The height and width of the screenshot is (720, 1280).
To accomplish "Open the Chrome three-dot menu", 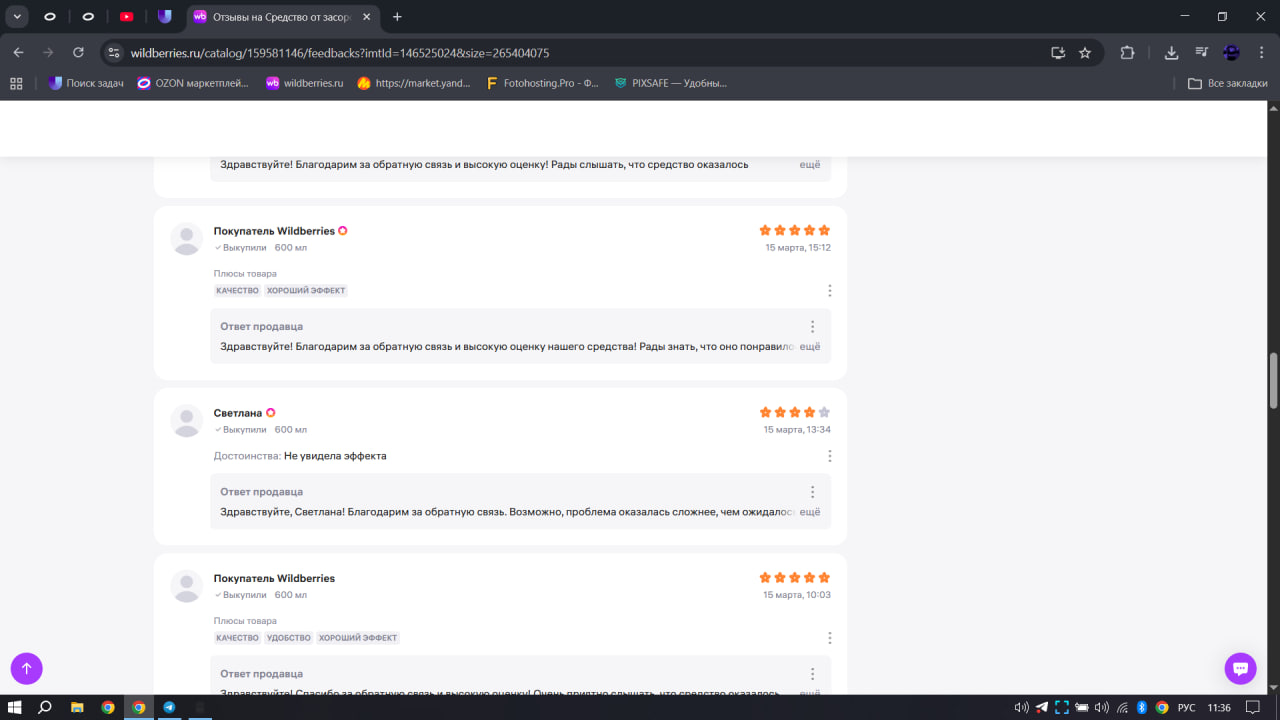I will (x=1261, y=53).
